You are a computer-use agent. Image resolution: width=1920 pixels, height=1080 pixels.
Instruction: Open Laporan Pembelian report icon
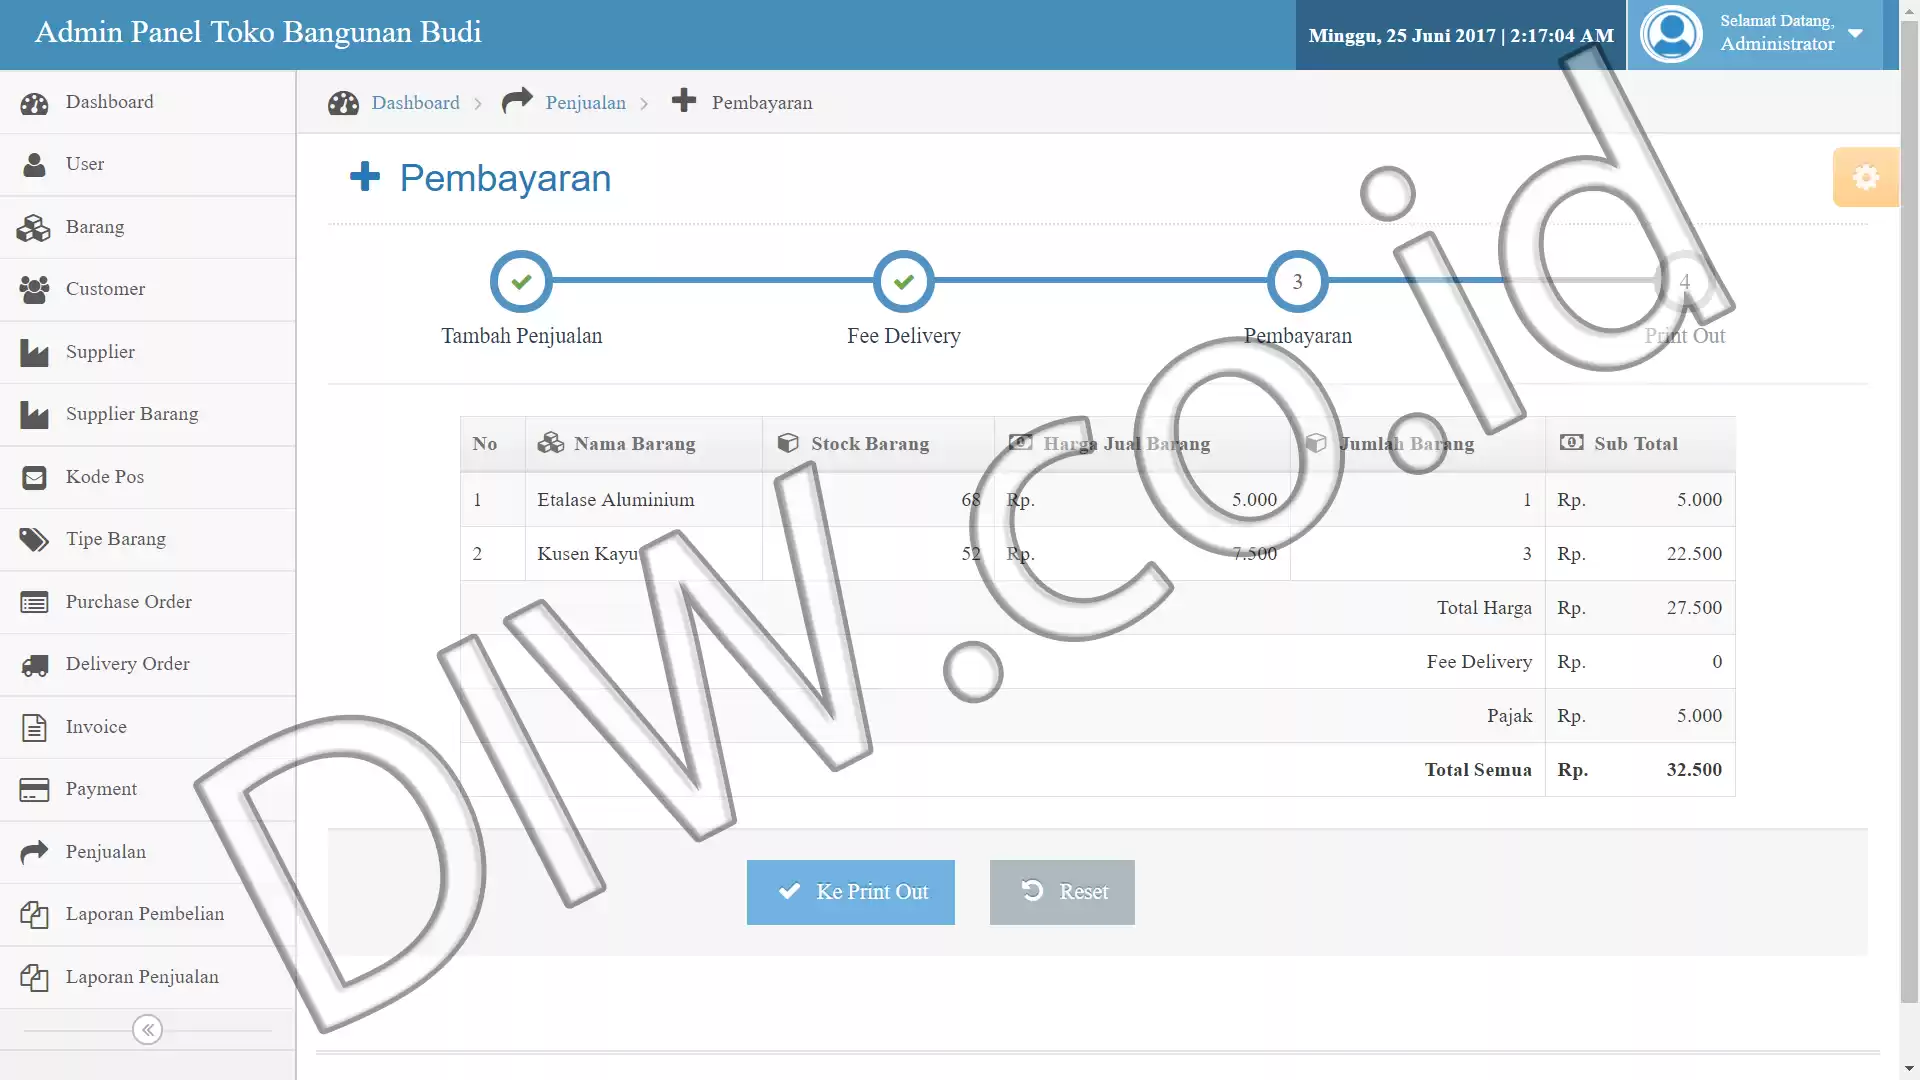coord(34,915)
